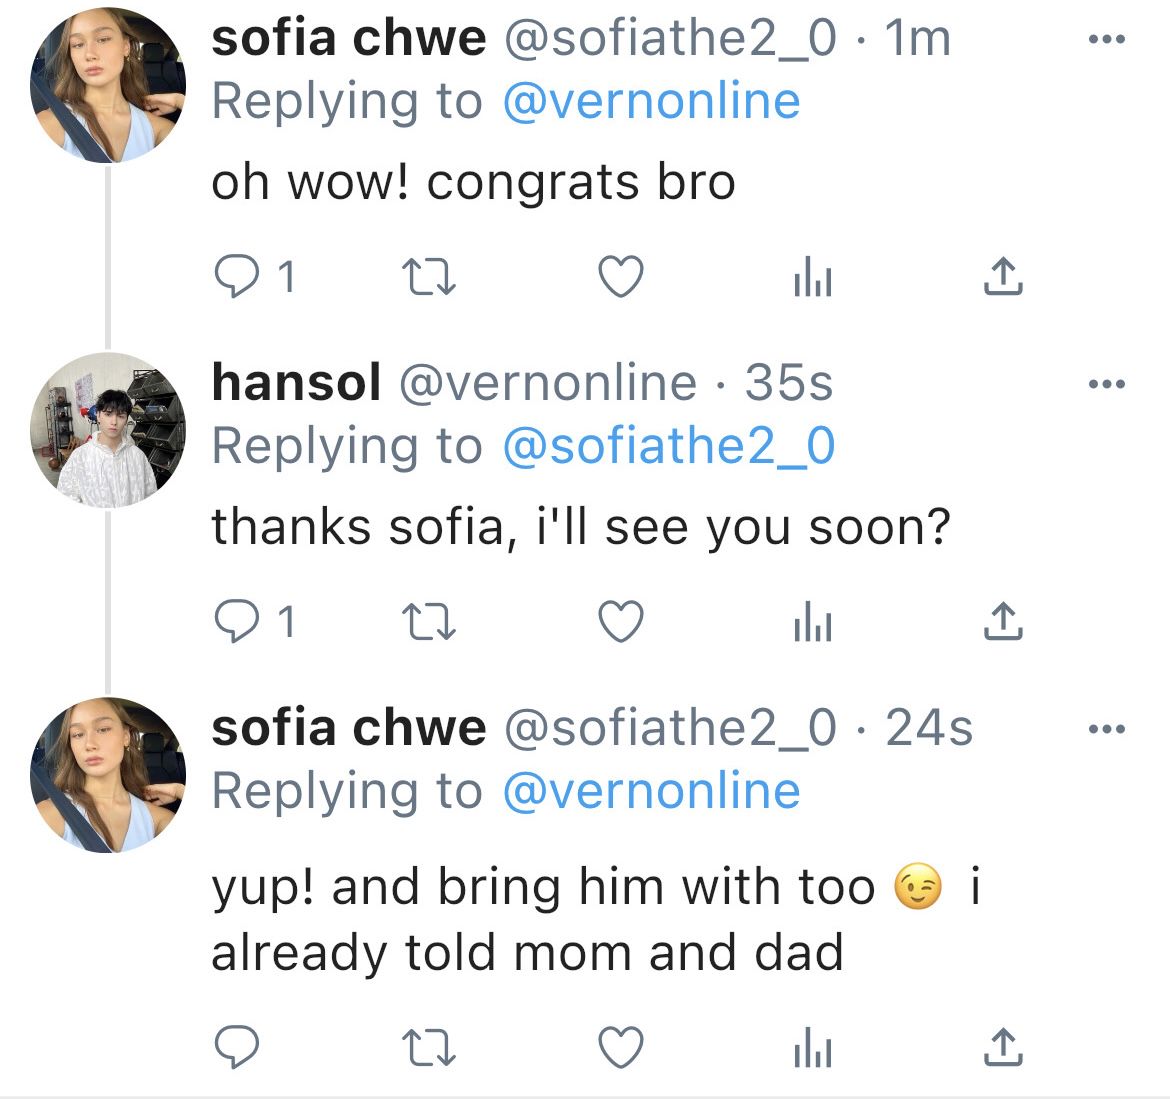Retweet the 'oh wow! congrats bro' tweet
1170x1099 pixels.
tap(429, 277)
